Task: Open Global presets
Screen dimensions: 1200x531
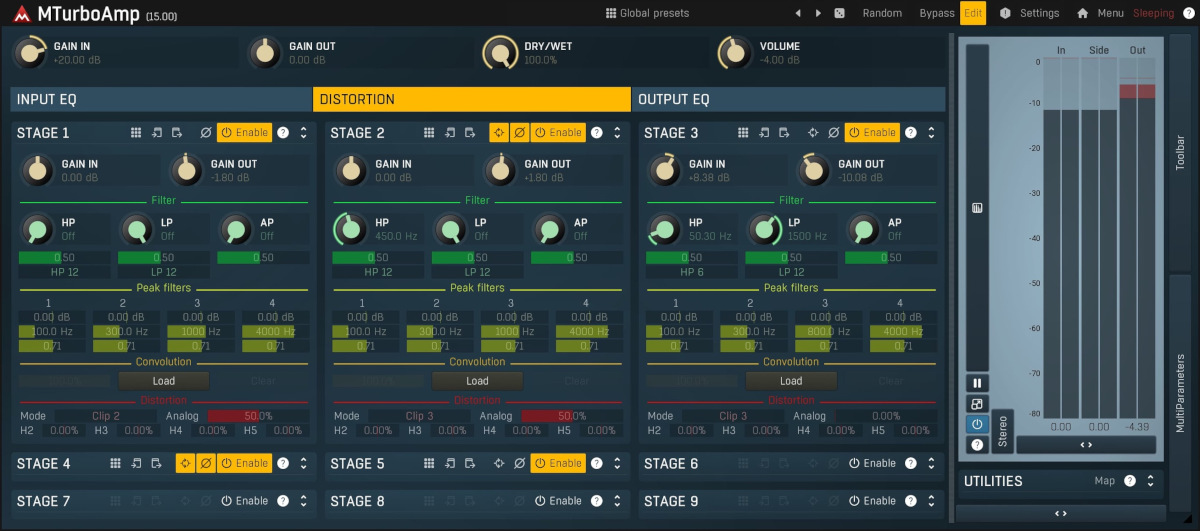Action: tap(647, 13)
